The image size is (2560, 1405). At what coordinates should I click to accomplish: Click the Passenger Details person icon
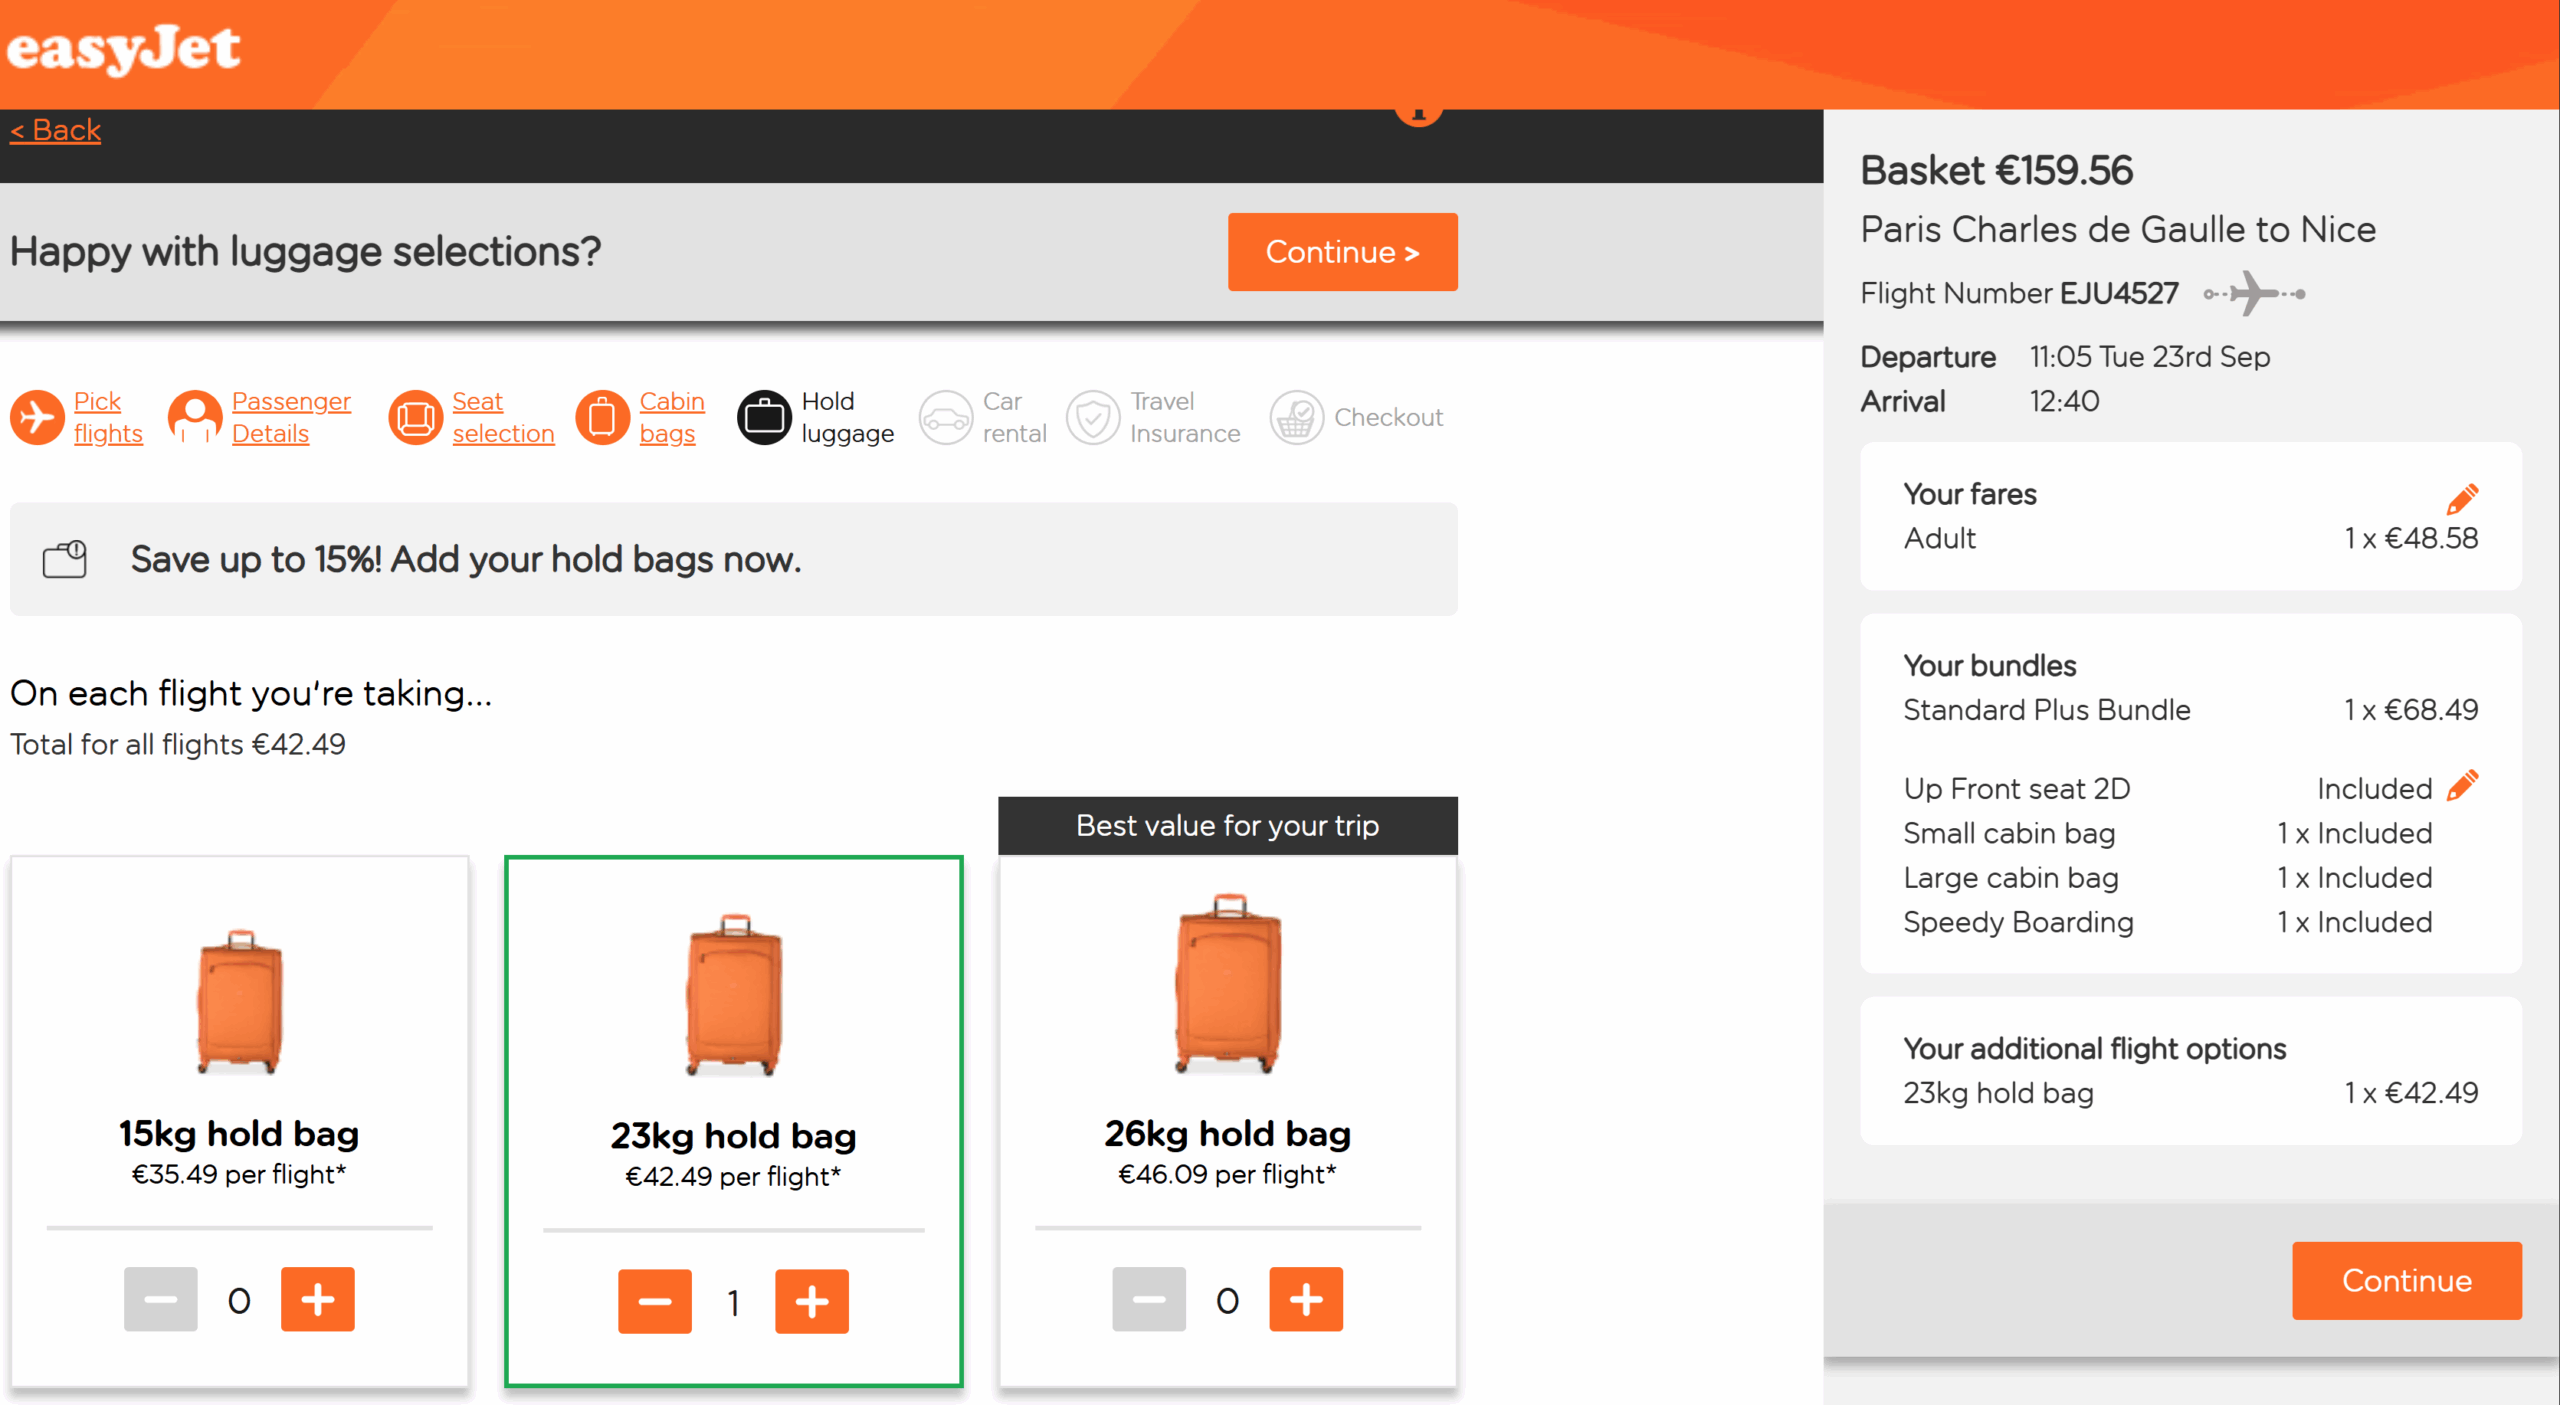pyautogui.click(x=194, y=417)
